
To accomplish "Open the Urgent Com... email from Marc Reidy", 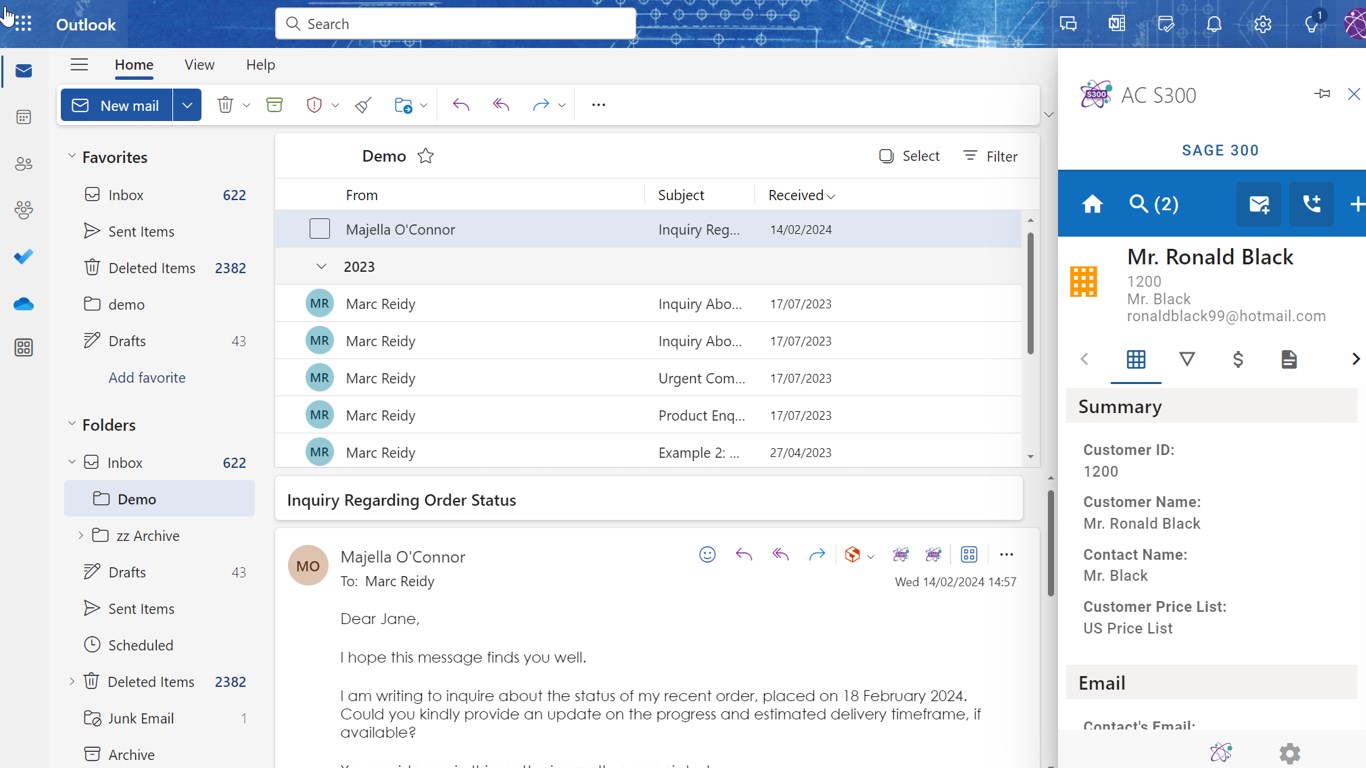I will click(x=648, y=378).
